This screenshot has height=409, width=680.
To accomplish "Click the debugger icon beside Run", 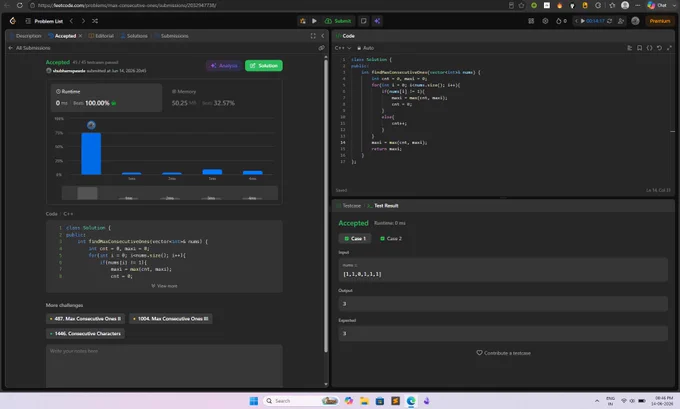I will 303,21.
